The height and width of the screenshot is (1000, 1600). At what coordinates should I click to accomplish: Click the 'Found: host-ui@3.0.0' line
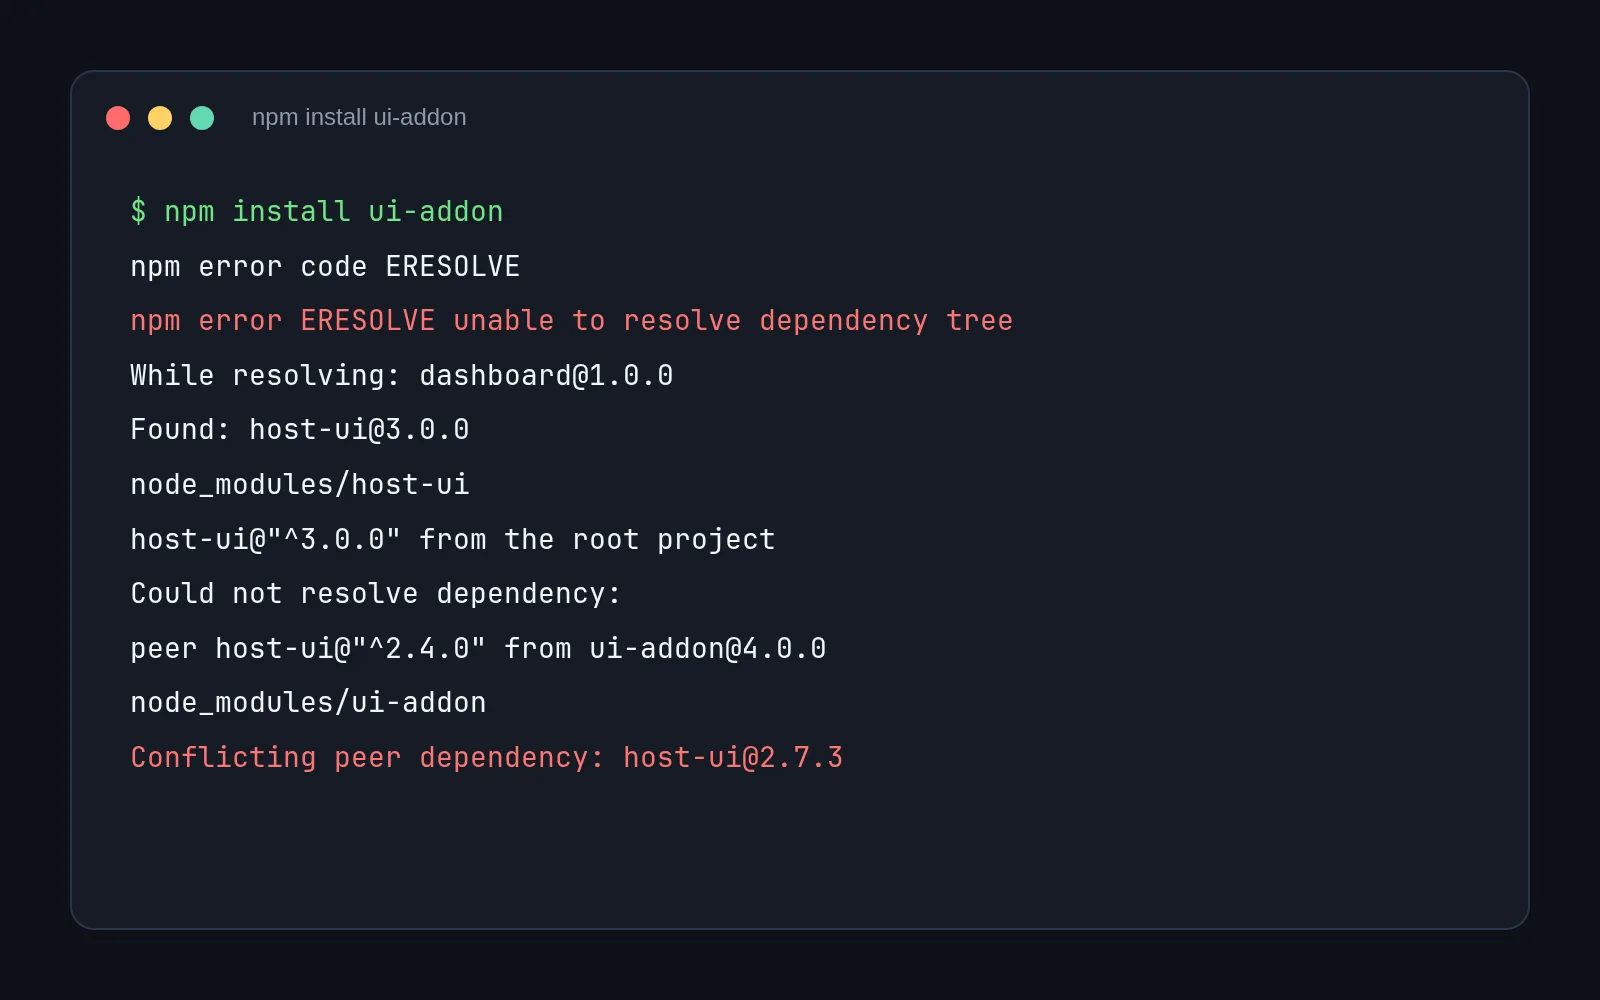[300, 430]
